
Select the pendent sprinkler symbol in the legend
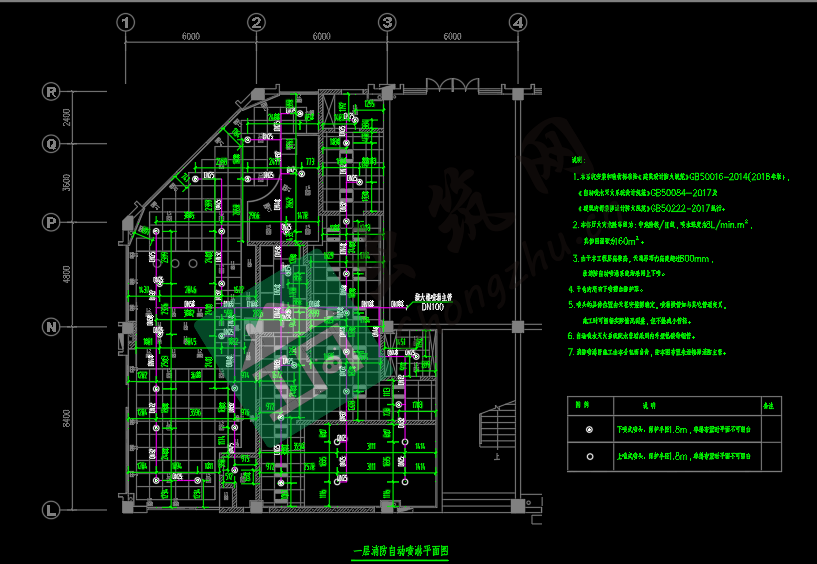590,428
